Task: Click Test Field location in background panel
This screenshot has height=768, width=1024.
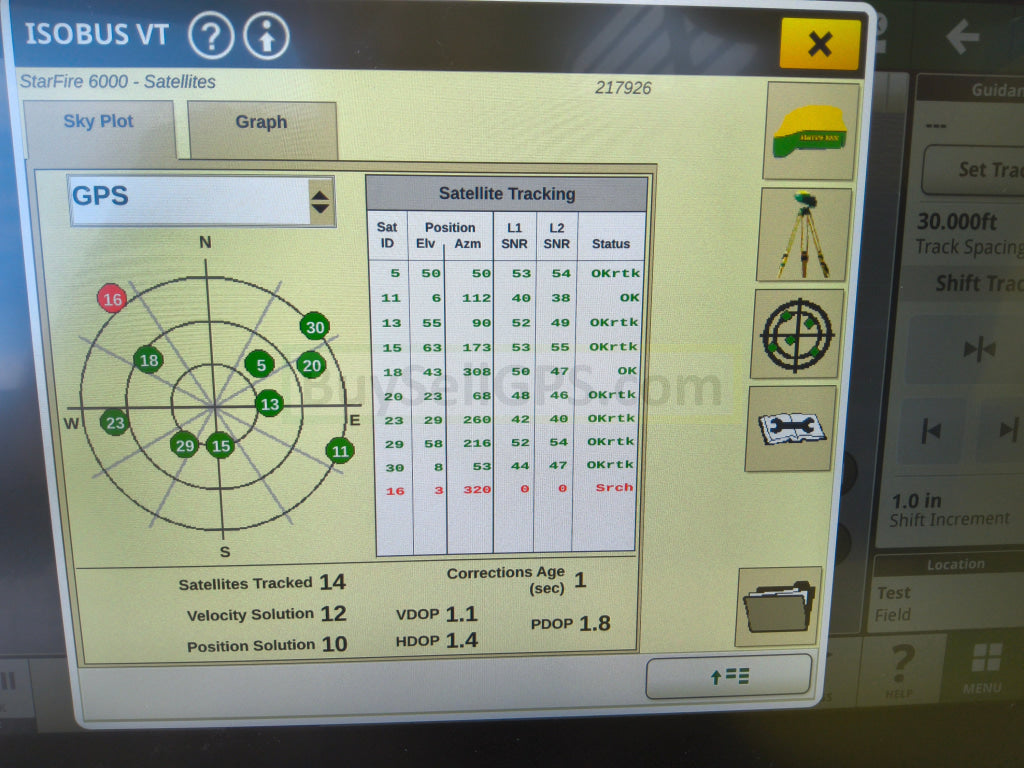Action: click(893, 603)
